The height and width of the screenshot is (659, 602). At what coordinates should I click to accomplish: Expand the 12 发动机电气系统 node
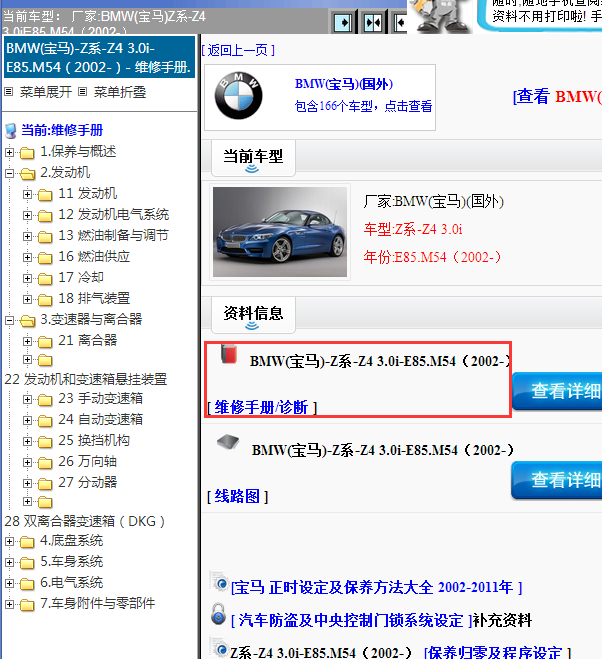coord(27,215)
